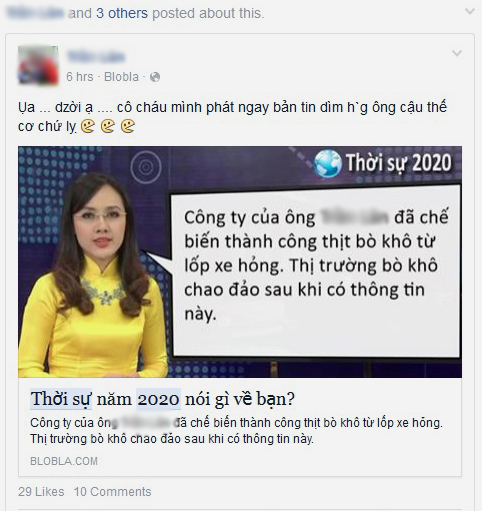Open the blurred author name on the post
The height and width of the screenshot is (511, 482).
[x=96, y=57]
